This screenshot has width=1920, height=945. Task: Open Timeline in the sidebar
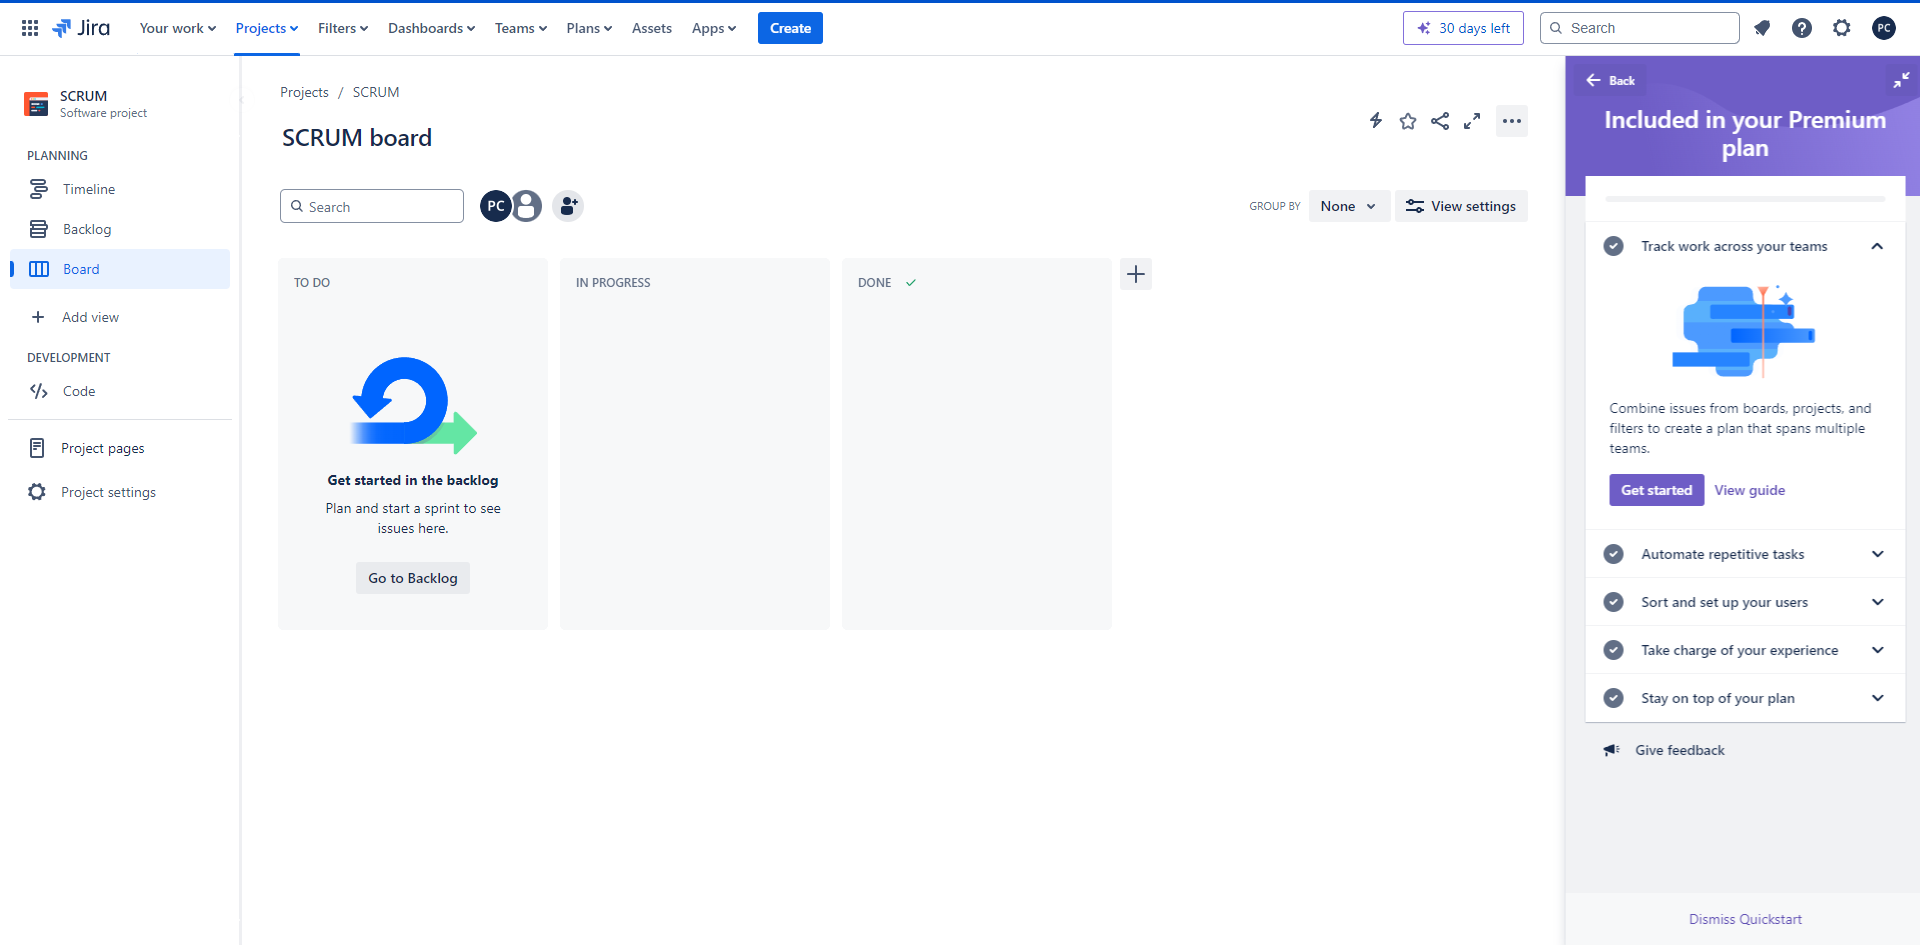pyautogui.click(x=120, y=189)
